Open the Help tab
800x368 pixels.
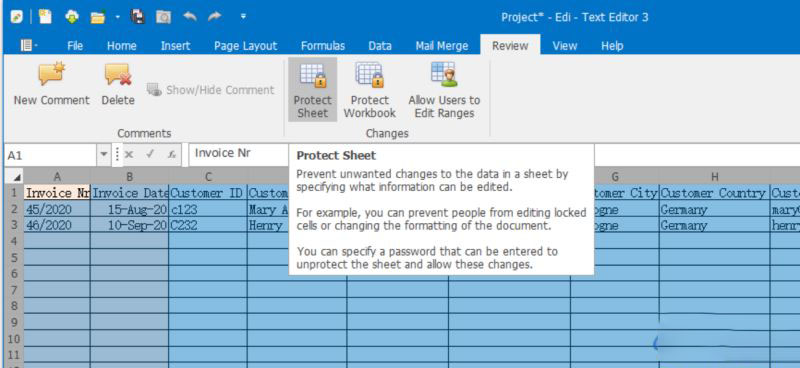click(612, 46)
